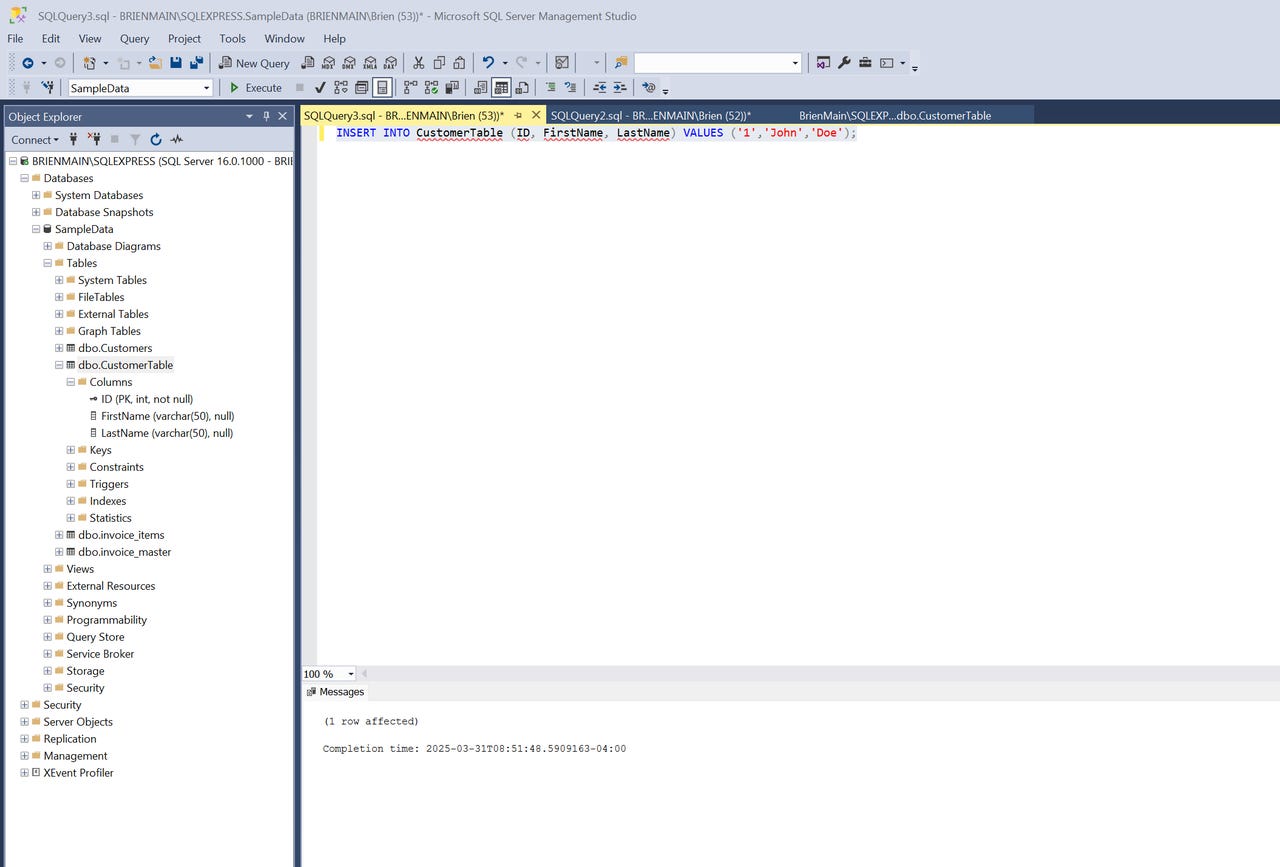The image size is (1280, 867).
Task: Open a New Query window
Action: click(254, 63)
